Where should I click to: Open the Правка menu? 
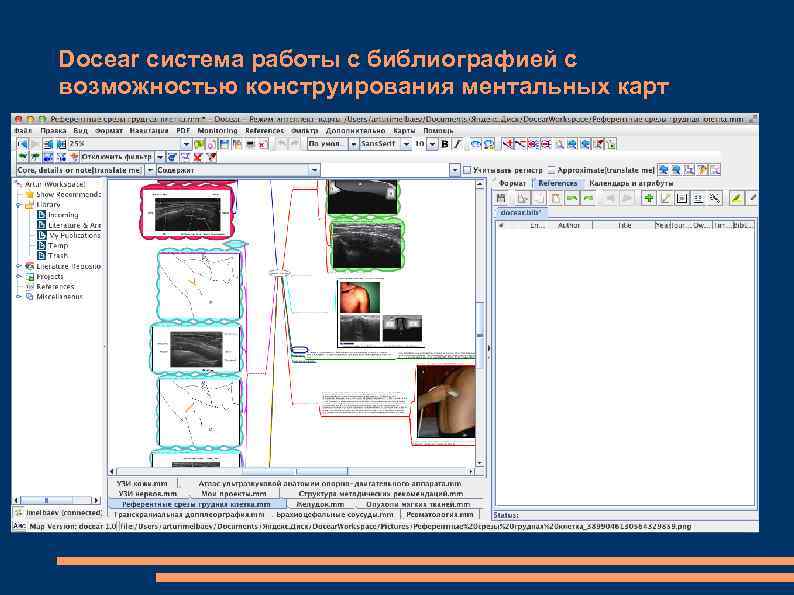tap(53, 131)
